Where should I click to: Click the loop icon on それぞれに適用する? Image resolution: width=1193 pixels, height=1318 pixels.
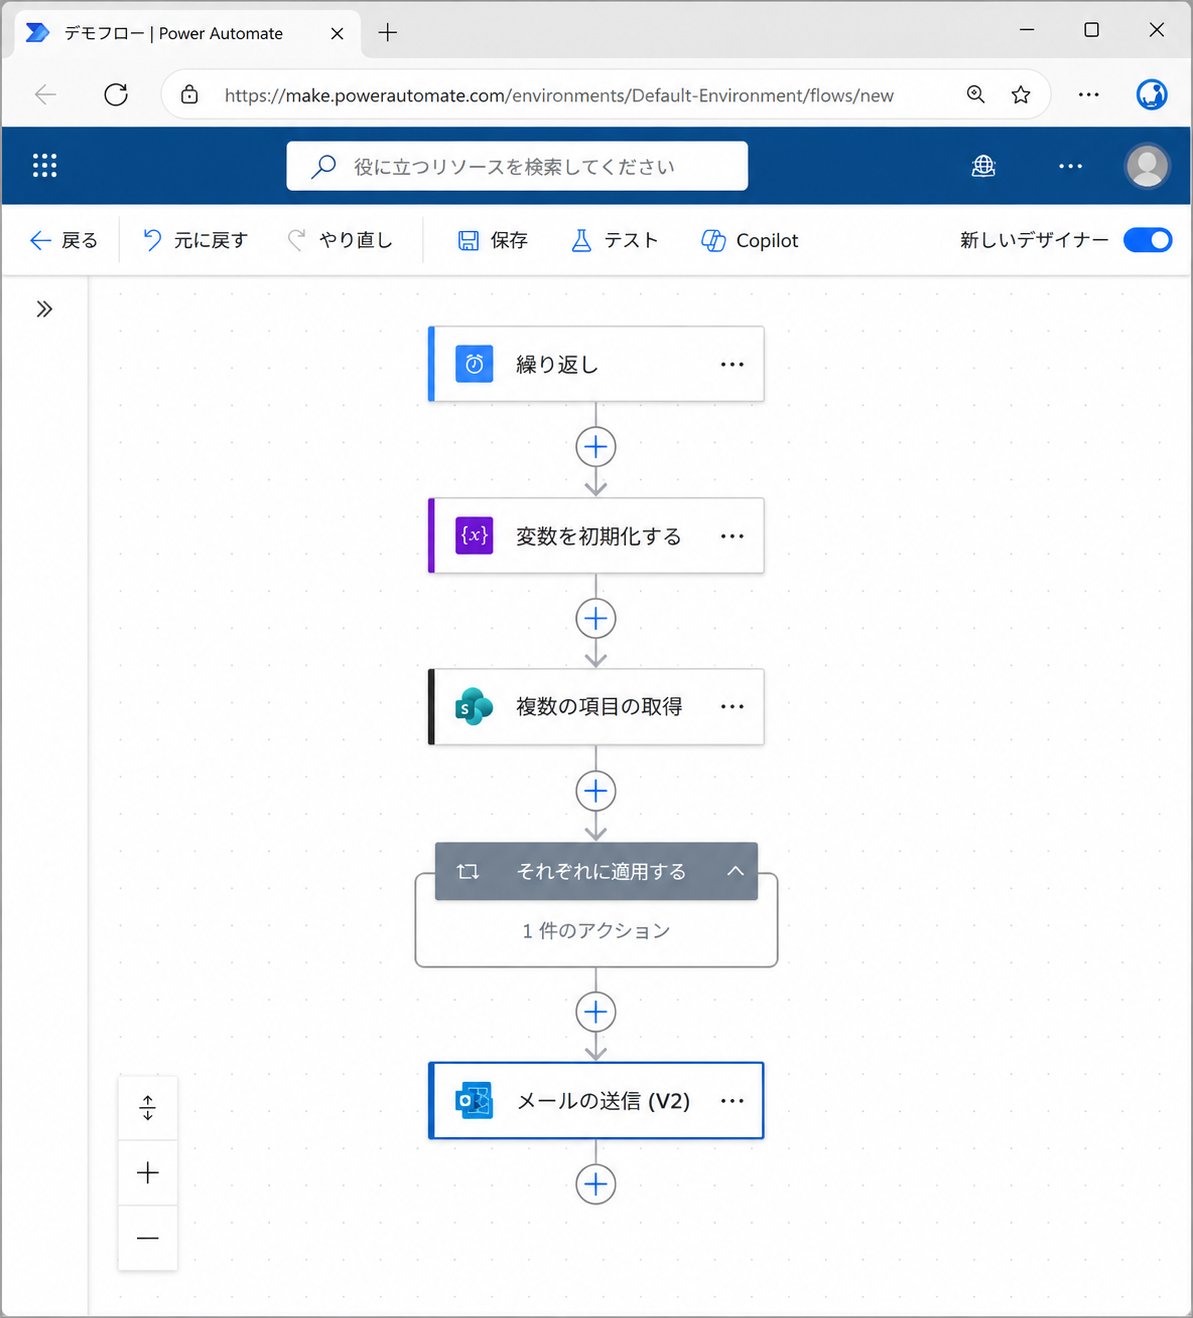click(x=468, y=872)
